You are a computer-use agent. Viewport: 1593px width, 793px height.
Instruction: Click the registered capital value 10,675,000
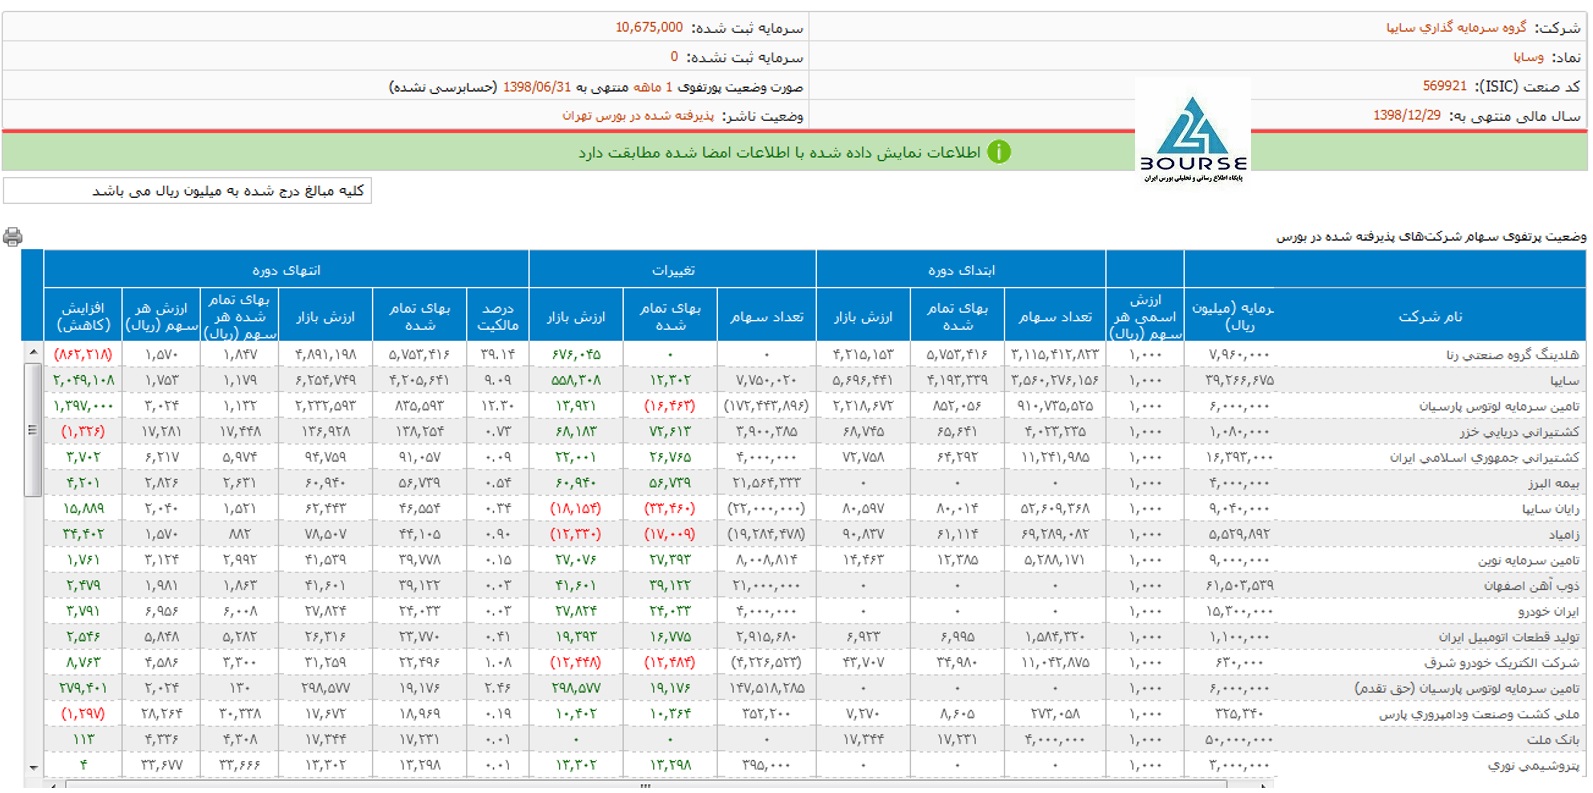pos(649,28)
